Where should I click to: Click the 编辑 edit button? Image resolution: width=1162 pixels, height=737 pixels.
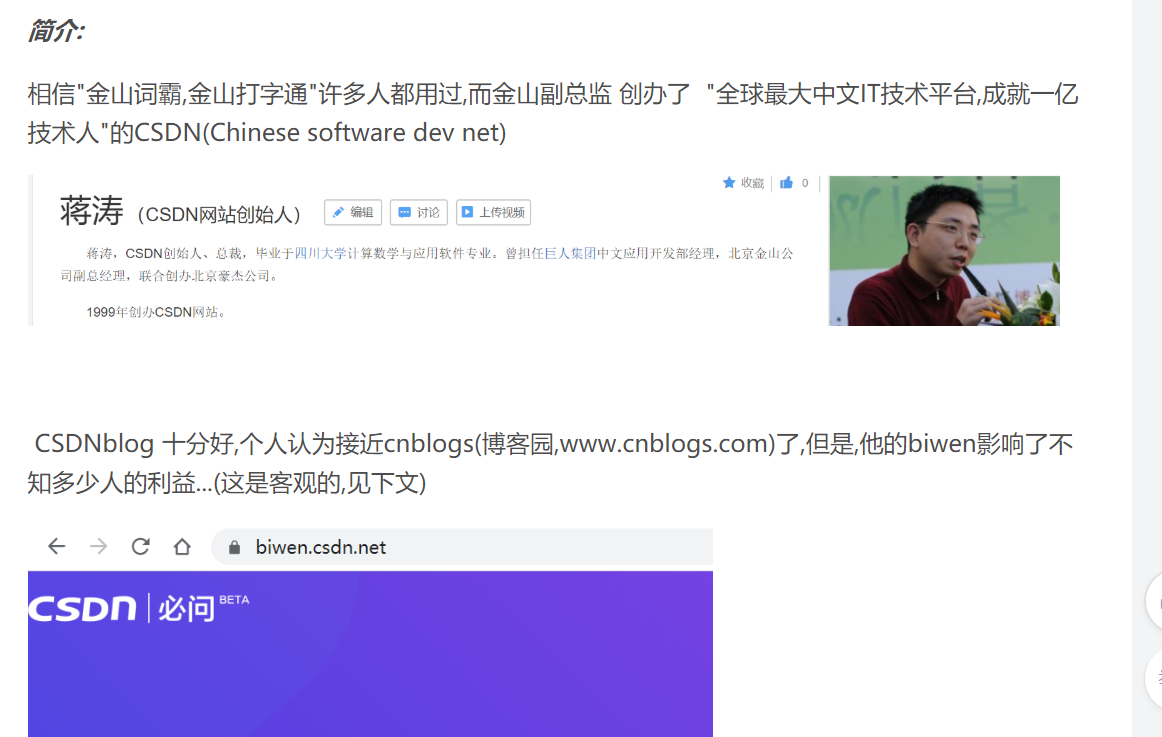pyautogui.click(x=353, y=213)
